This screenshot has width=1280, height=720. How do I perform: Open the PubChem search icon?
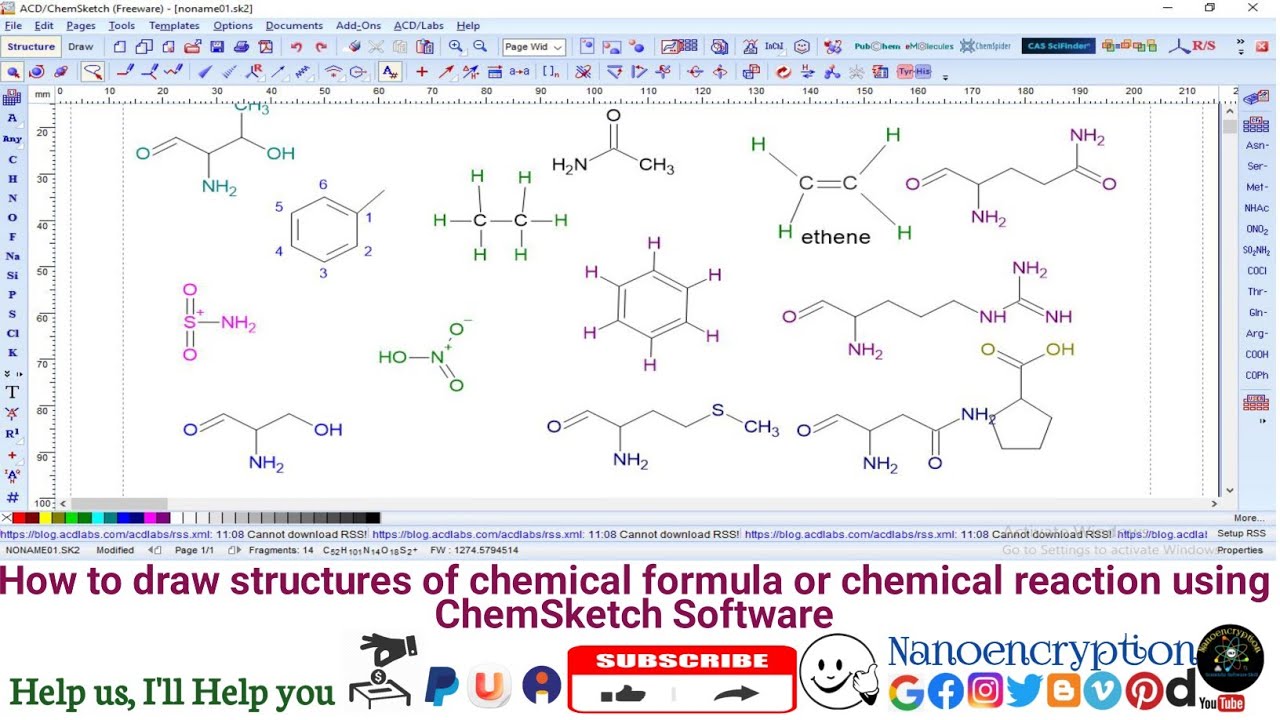(877, 47)
